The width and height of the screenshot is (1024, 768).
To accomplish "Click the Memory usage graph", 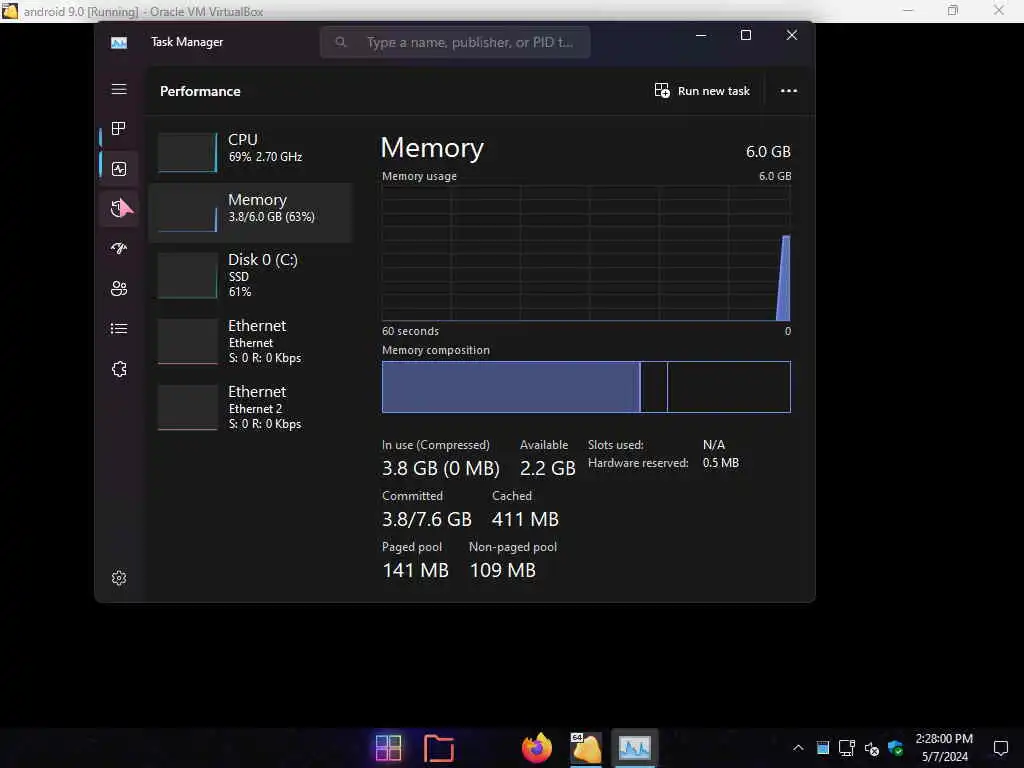I will pos(586,253).
